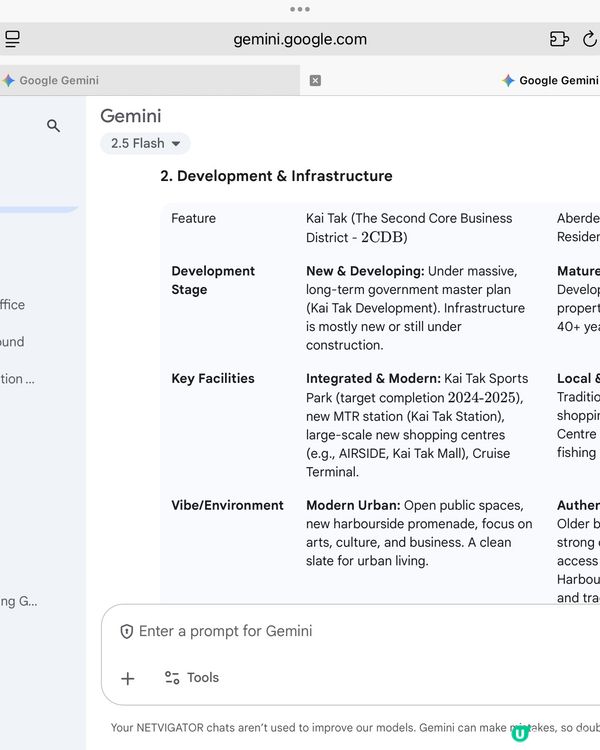Select the active Google Gemini tab
The image size is (600, 750).
click(x=550, y=80)
